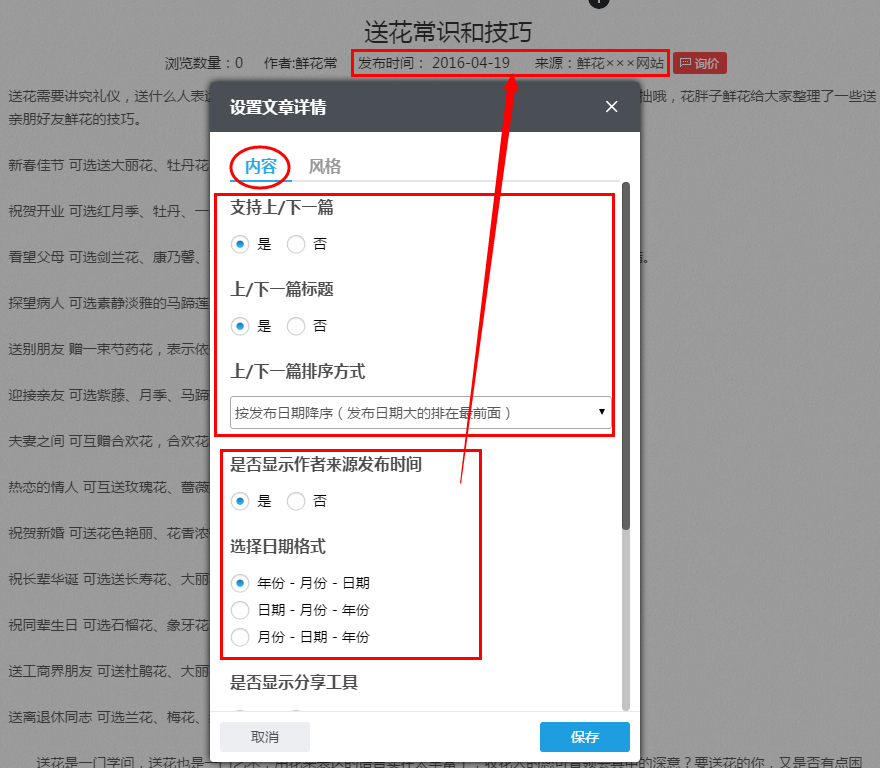The width and height of the screenshot is (880, 768).
Task: Click the black info icon above the title
Action: (597, 4)
